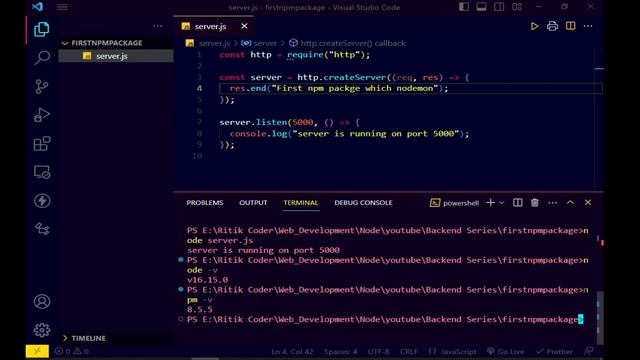Viewport: 640px width, 360px height.
Task: Change indentation via Spaces: 4
Action: pyautogui.click(x=340, y=351)
